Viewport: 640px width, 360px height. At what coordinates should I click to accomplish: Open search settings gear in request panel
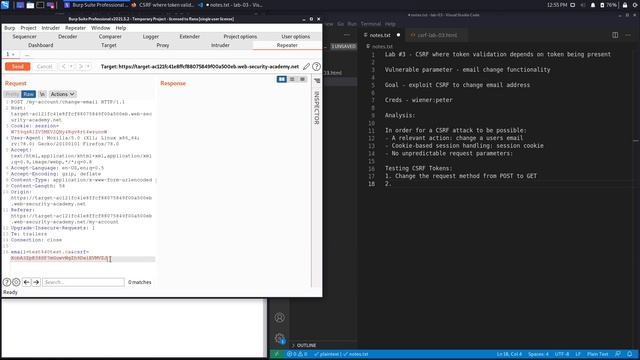click(x=16, y=282)
